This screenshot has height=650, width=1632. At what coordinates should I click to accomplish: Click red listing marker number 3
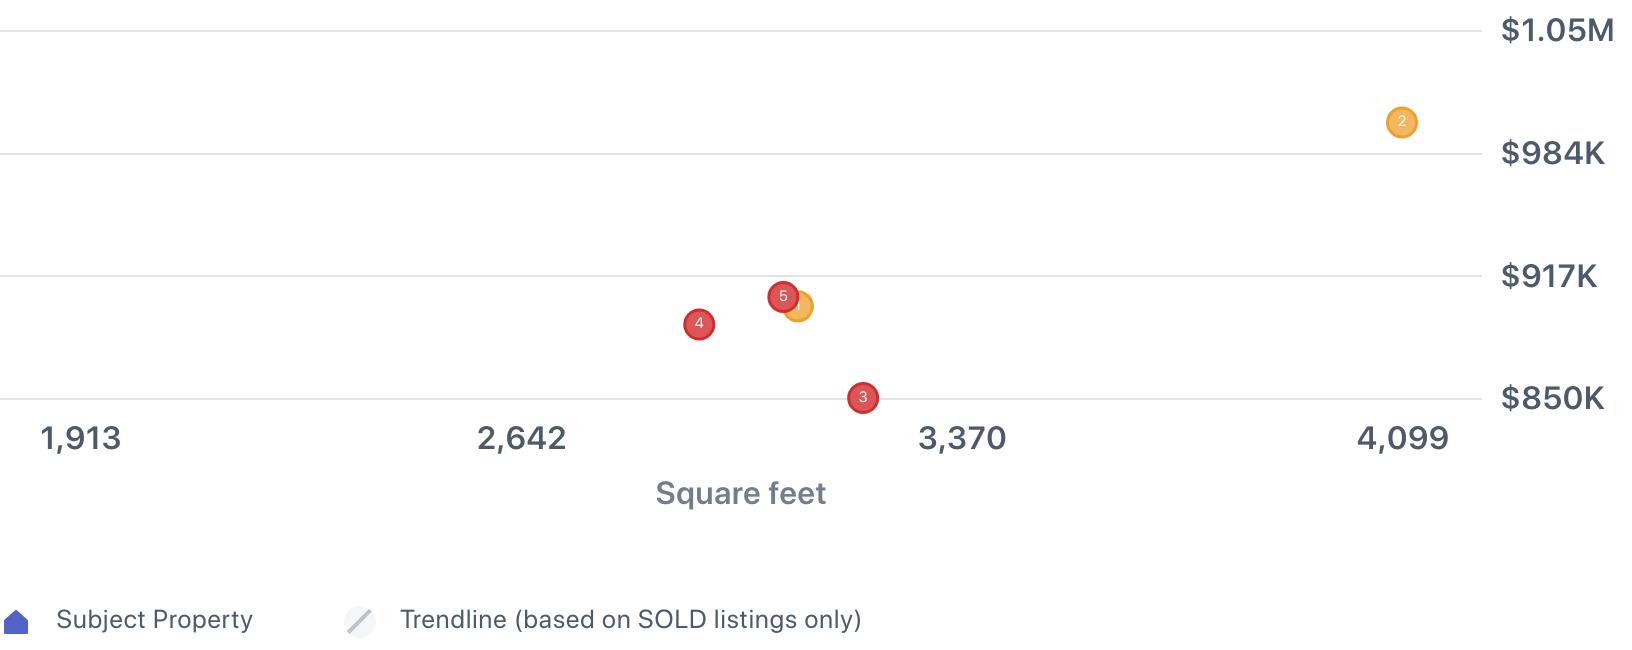(862, 398)
